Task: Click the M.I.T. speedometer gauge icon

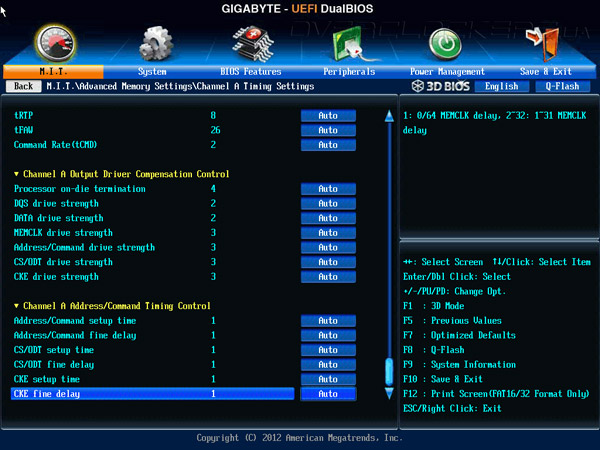Action: (x=55, y=44)
